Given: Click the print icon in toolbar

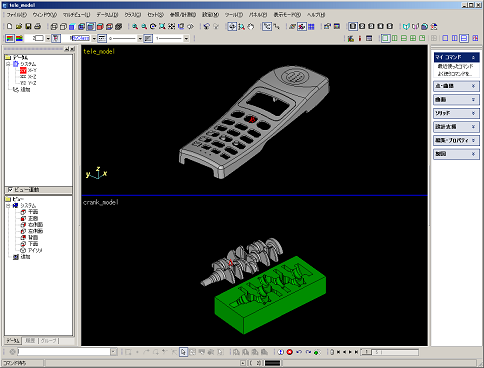Looking at the screenshot, I should 37,26.
